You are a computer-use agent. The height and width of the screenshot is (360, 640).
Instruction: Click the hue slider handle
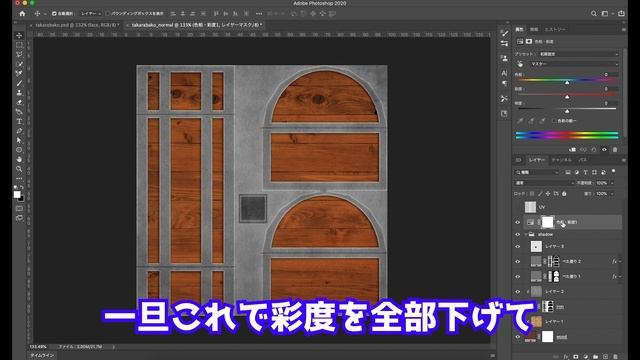(x=567, y=83)
